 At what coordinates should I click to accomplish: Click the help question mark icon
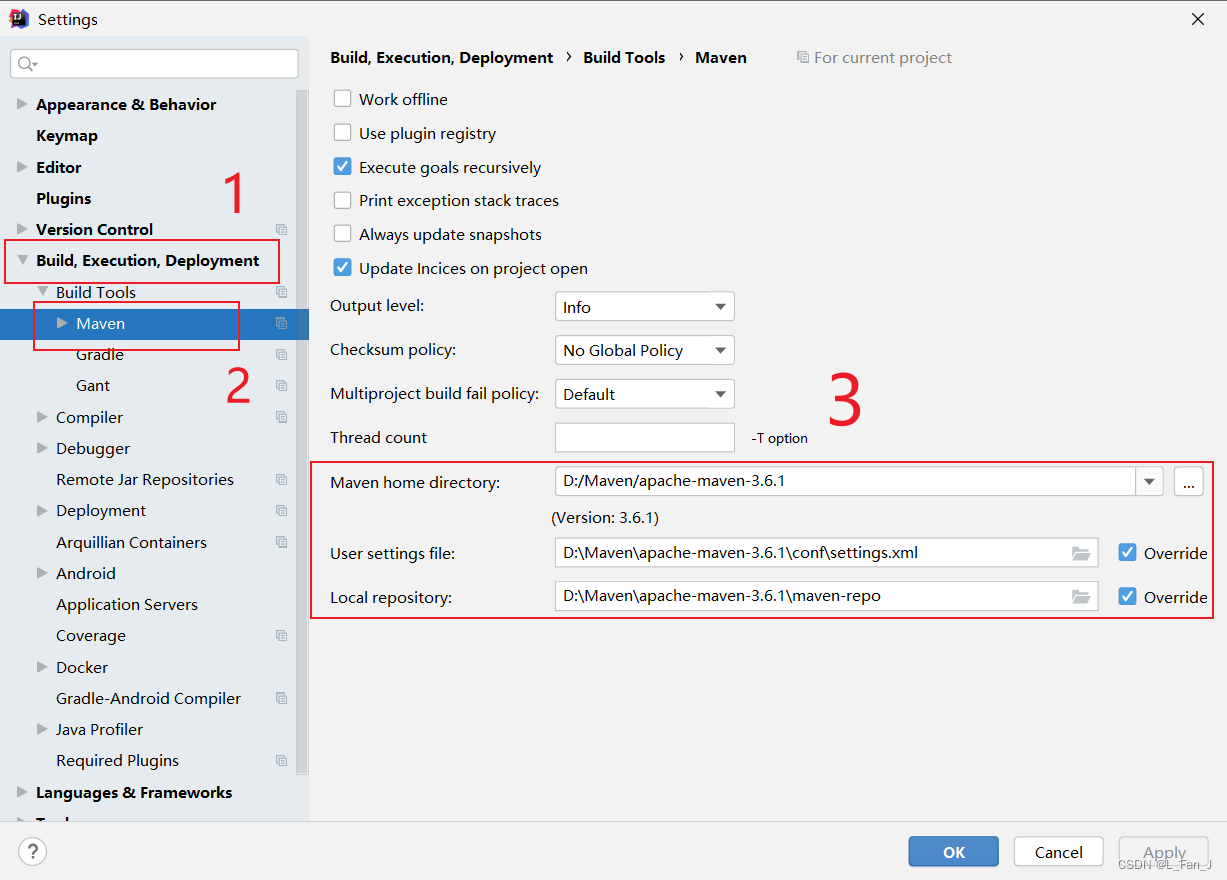coord(30,851)
